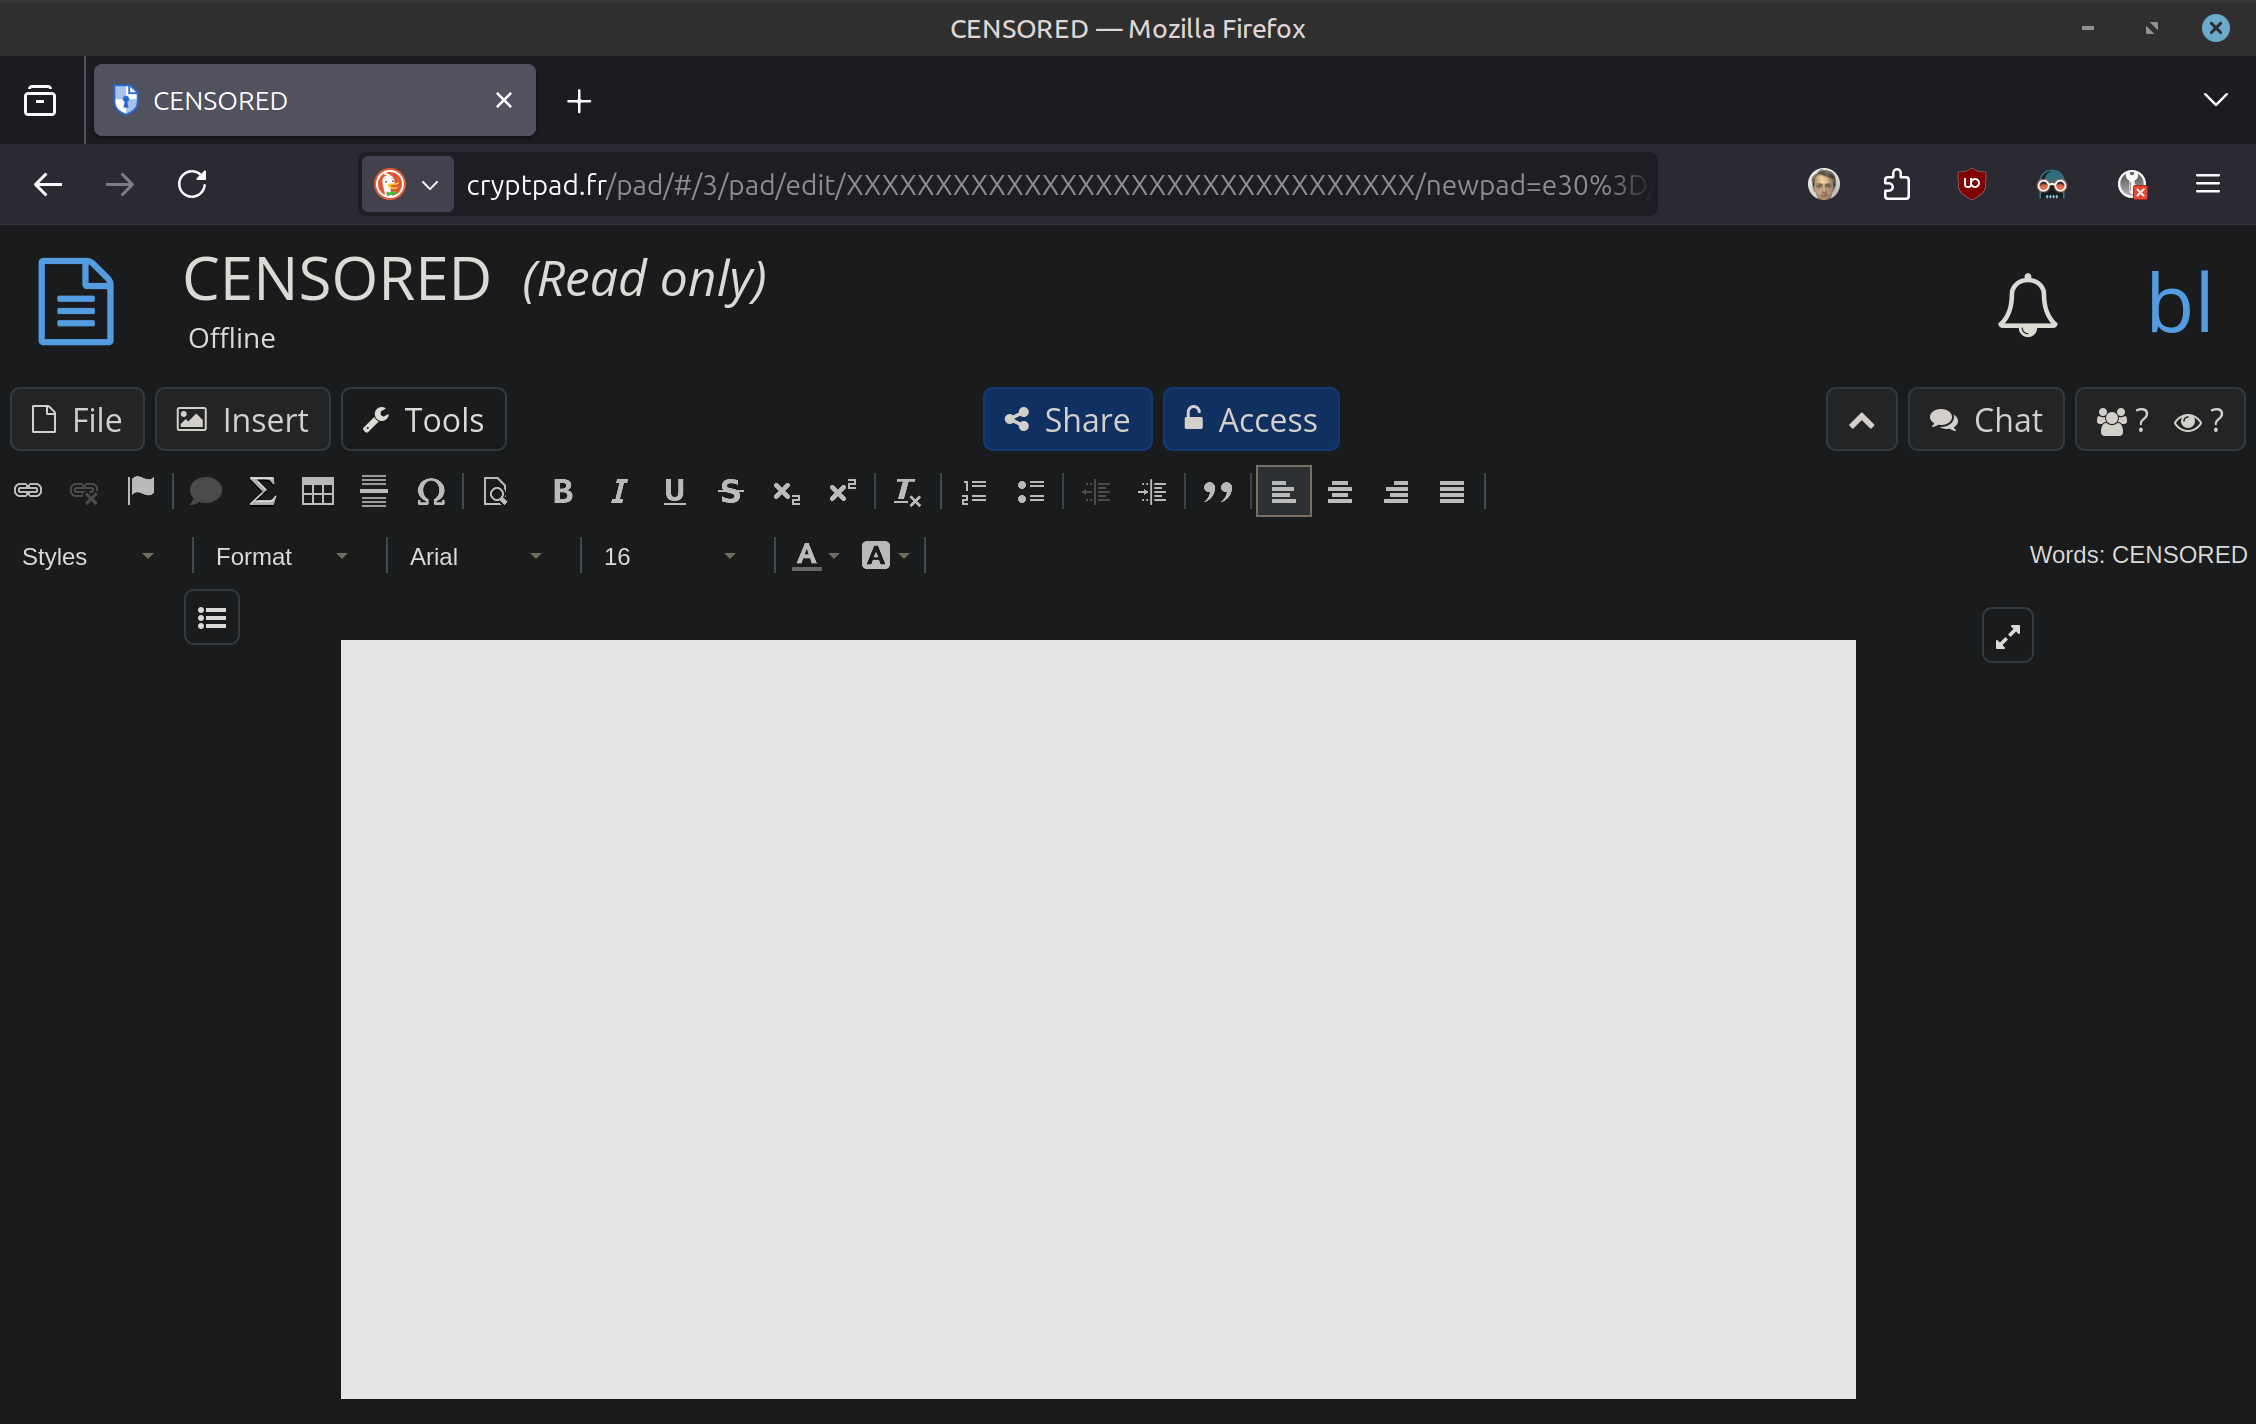
Task: Click the block quote icon
Action: 1217,491
